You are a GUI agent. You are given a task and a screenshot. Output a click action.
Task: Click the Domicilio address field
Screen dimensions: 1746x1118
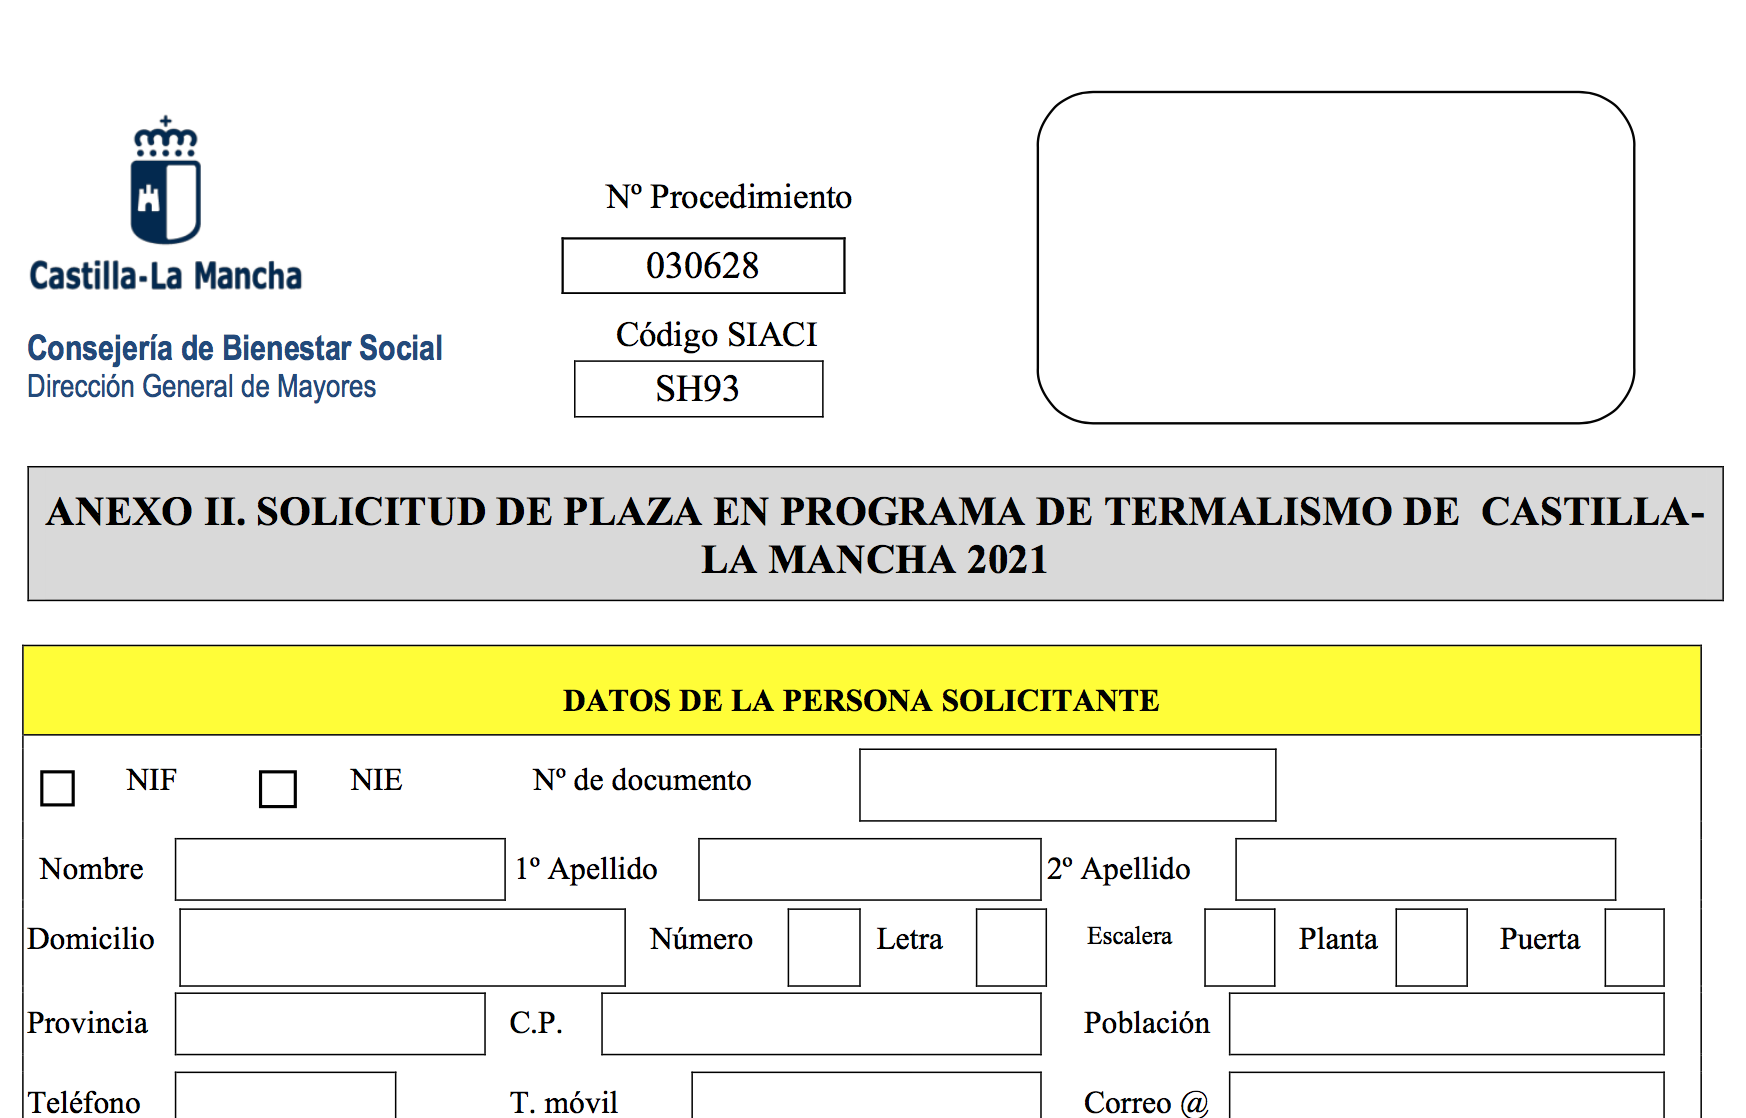point(402,947)
